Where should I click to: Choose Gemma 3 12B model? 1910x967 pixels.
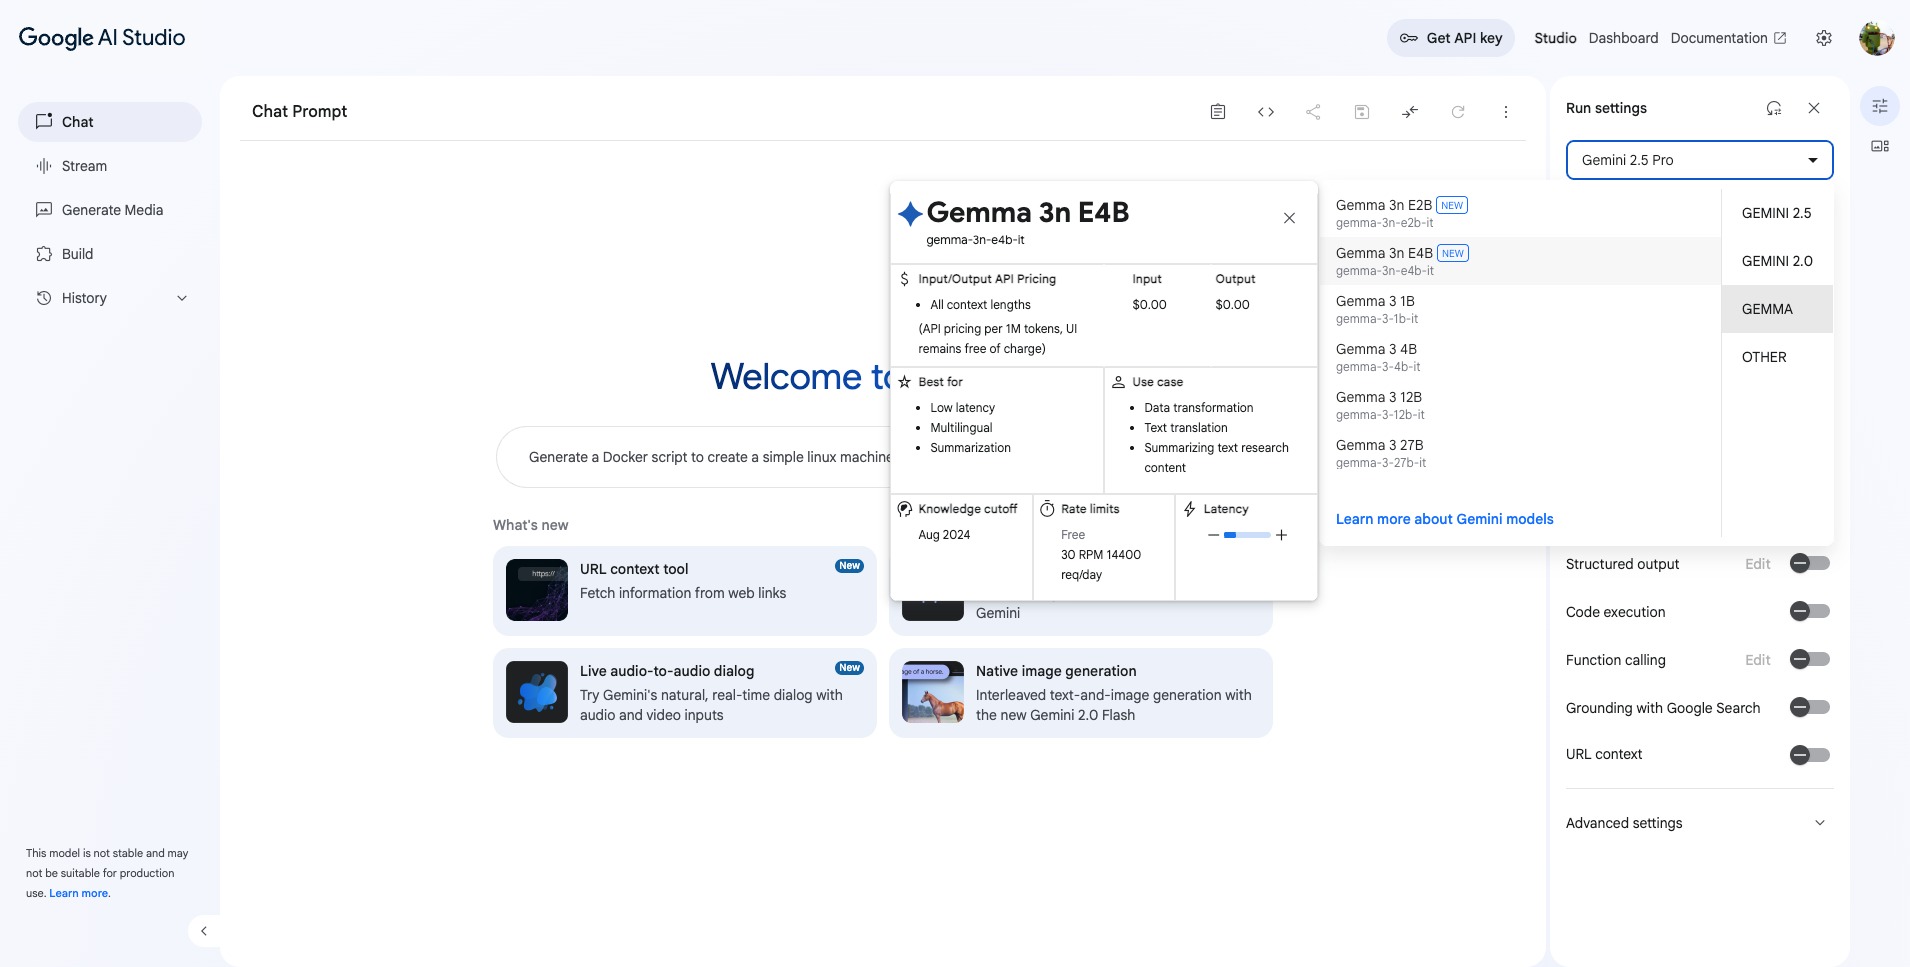click(x=1521, y=405)
